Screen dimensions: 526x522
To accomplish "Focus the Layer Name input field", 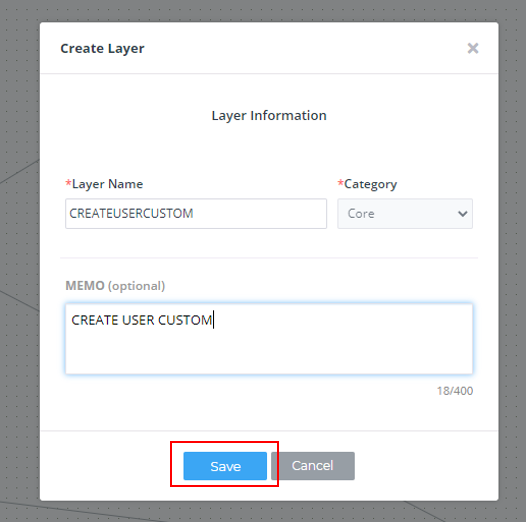I will click(x=196, y=214).
